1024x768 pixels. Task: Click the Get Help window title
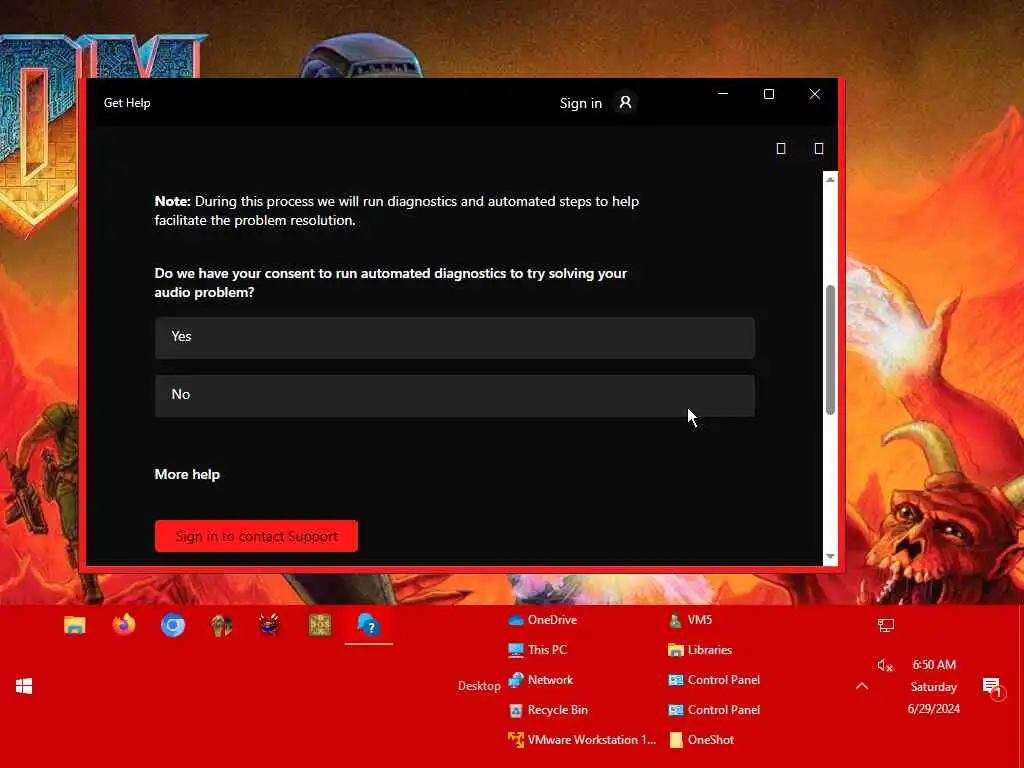coord(127,103)
